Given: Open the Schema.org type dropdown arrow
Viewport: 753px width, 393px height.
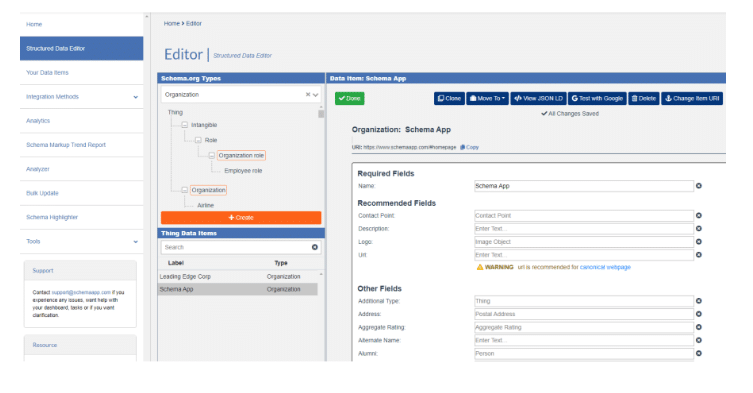Looking at the screenshot, I should pos(316,95).
